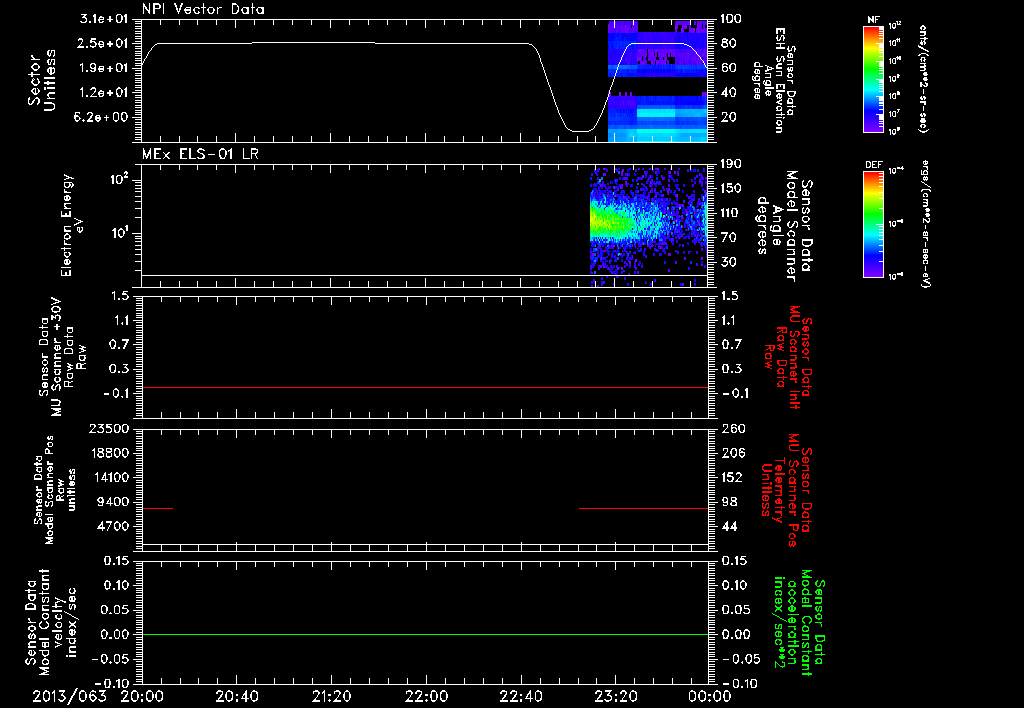Click the 'ergs/(cm**2-sr-sec-eV)' colorbar unit label
This screenshot has height=708, width=1024.
click(x=925, y=223)
